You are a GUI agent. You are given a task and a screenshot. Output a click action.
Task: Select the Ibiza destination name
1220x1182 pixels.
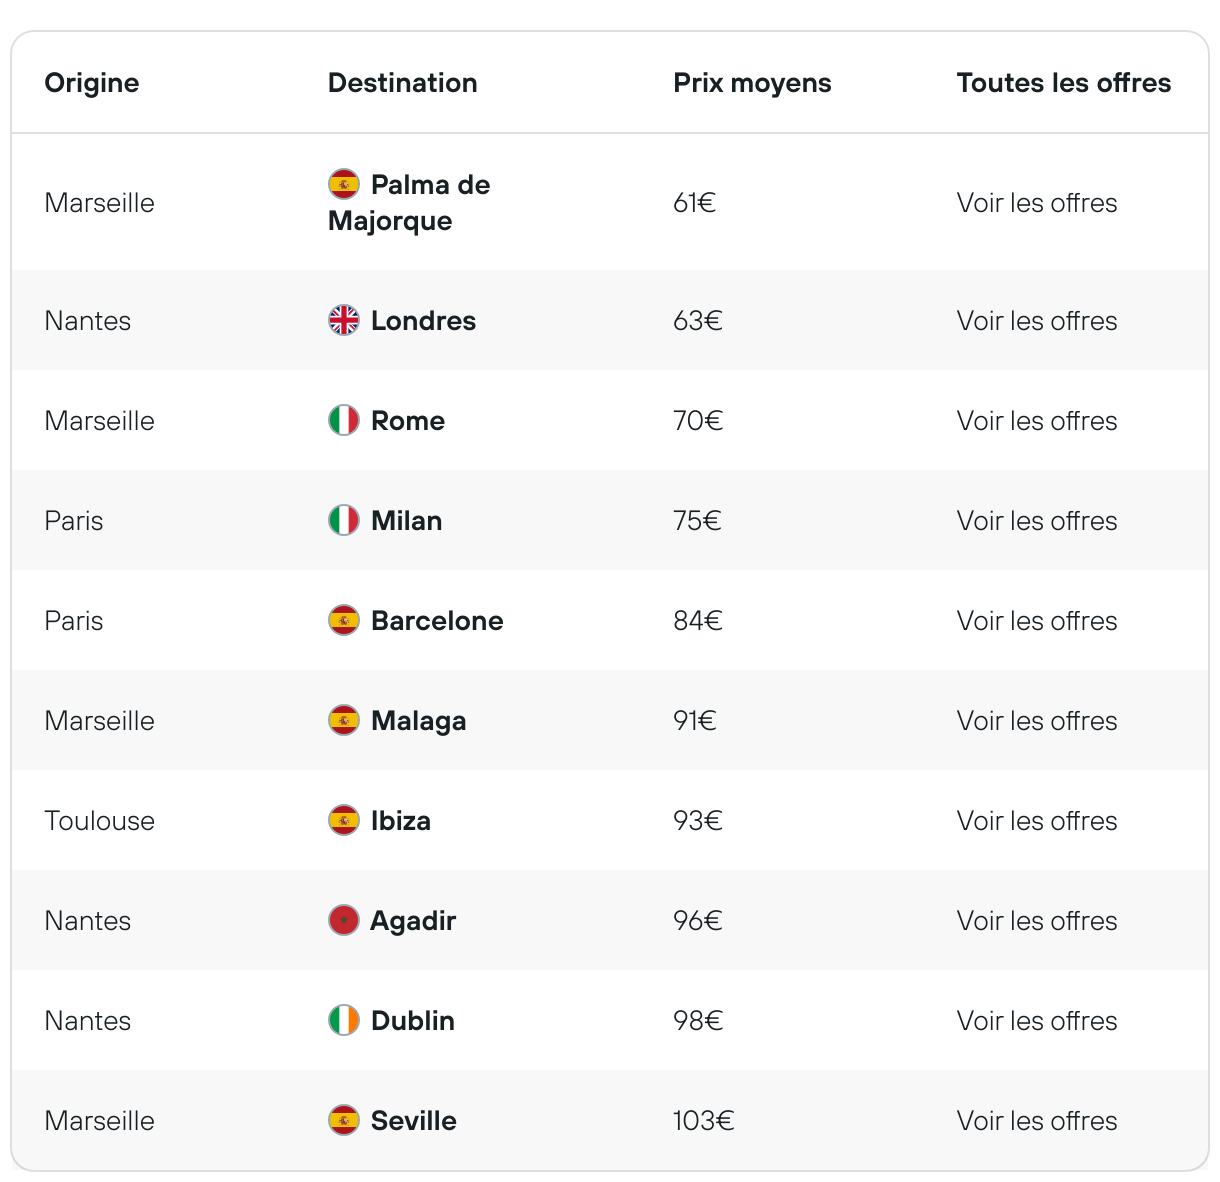pos(401,821)
